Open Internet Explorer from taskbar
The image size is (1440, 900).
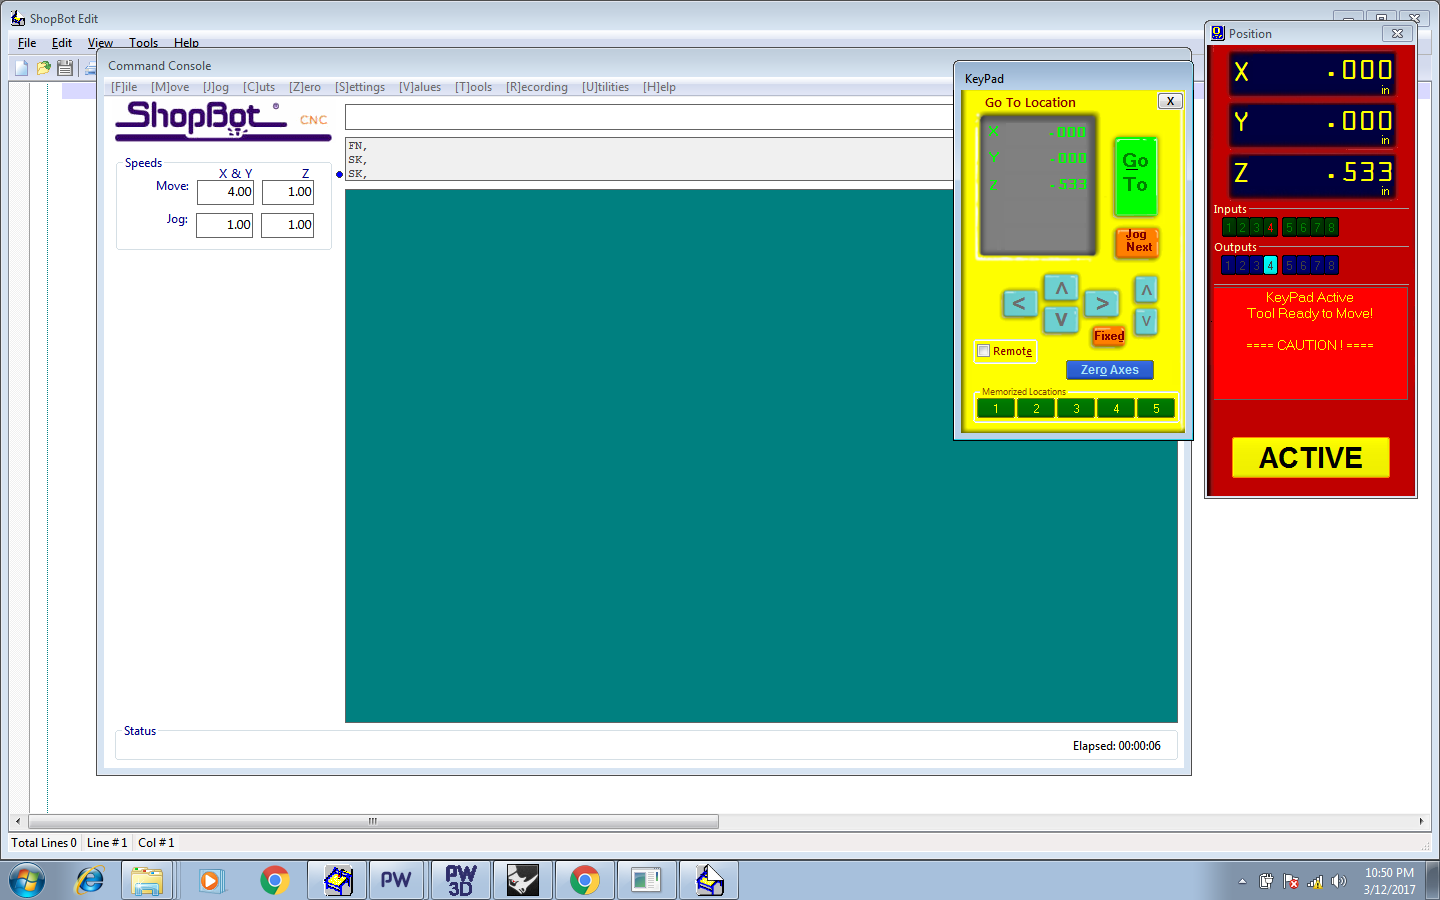(90, 880)
